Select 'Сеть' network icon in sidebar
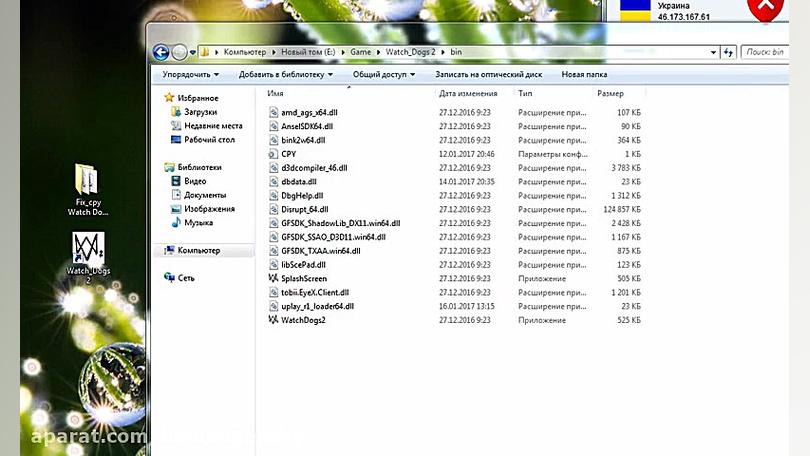This screenshot has height=456, width=810. (169, 277)
